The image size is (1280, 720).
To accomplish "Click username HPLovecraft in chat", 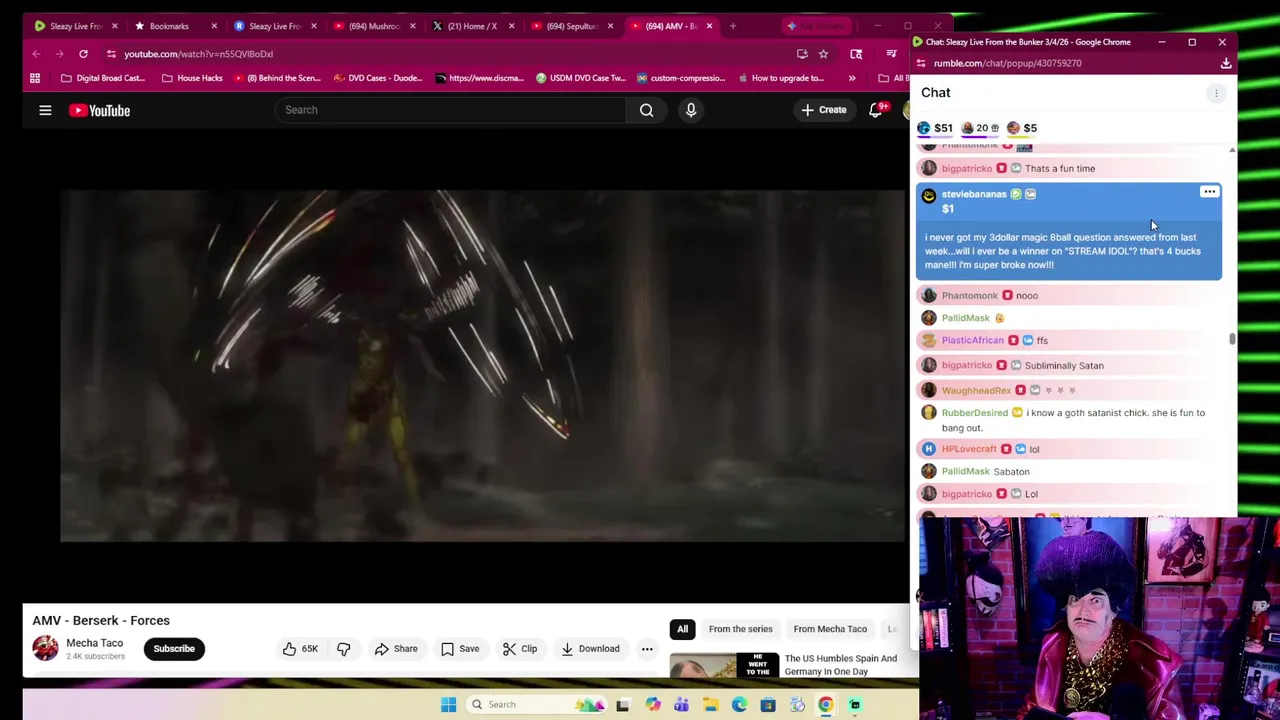I will (x=969, y=449).
